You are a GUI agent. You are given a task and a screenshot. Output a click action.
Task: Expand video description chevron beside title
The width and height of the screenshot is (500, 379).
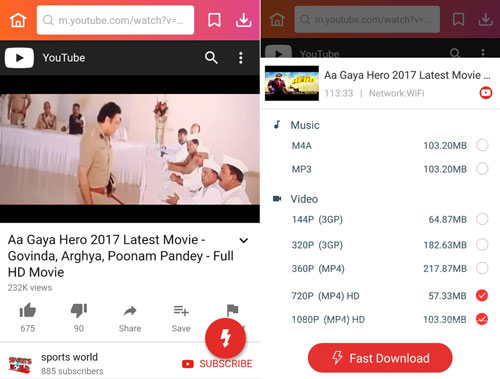coord(244,240)
